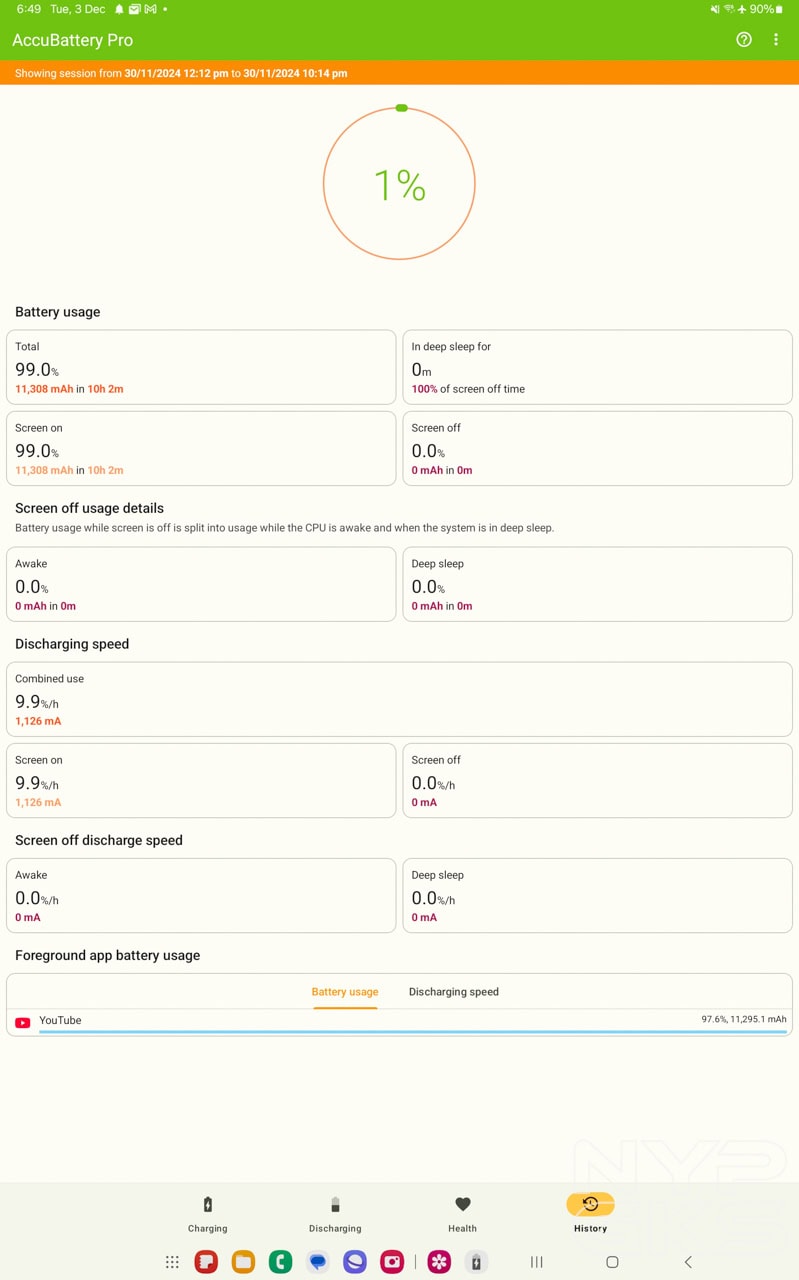Open the app drawer grid icon

point(172,1262)
